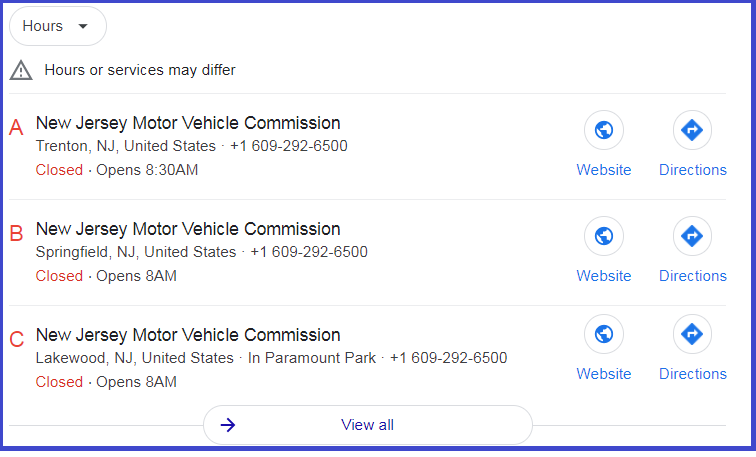Open Directions icon for Springfield location

click(692, 236)
